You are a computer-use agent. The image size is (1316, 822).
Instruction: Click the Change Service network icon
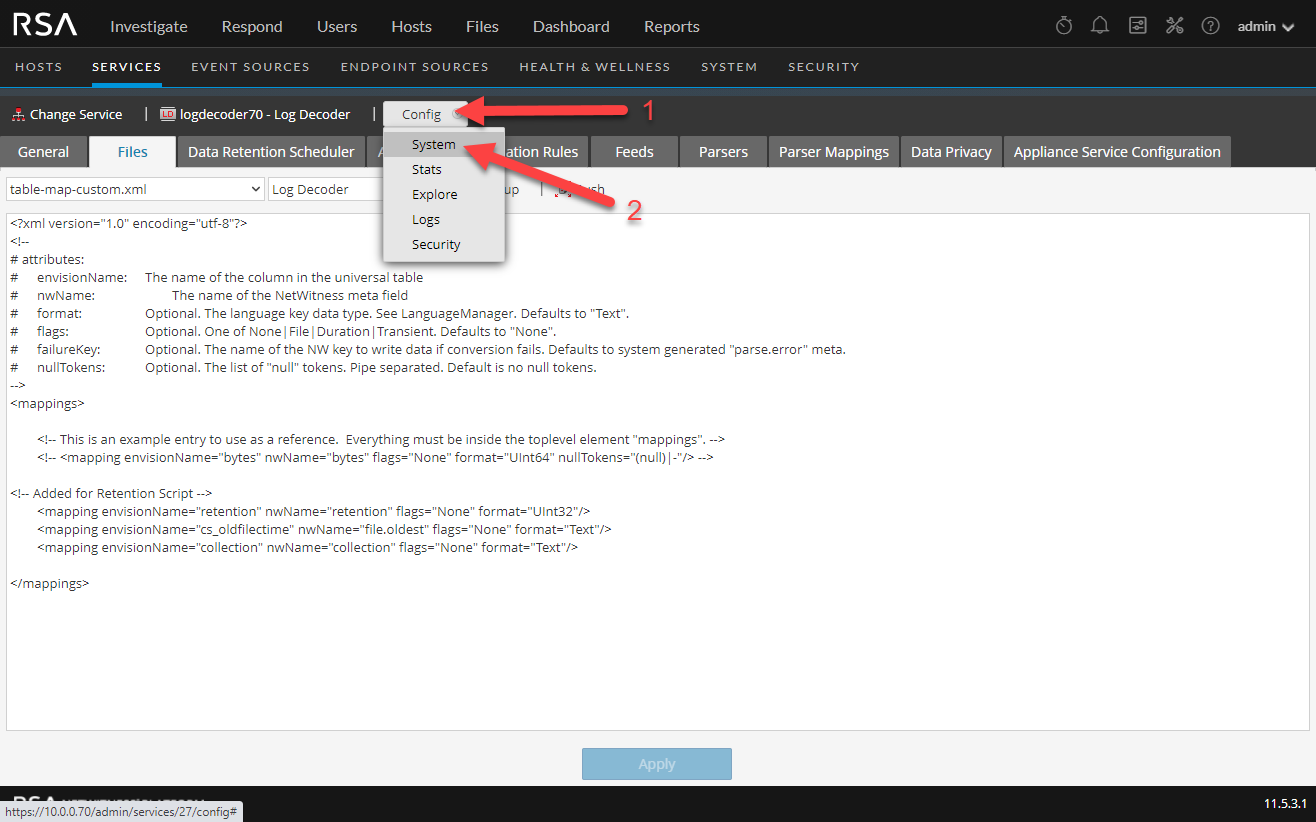click(x=18, y=115)
